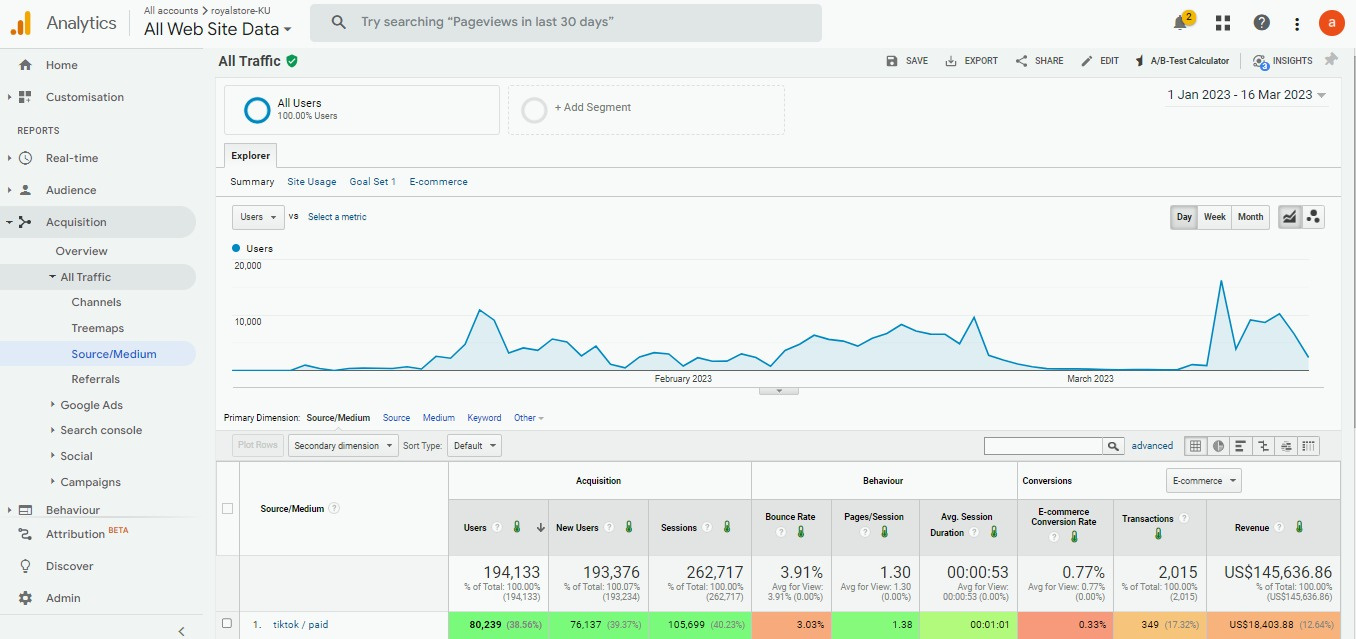
Task: Open the Other primary dimension dropdown
Action: (x=529, y=418)
